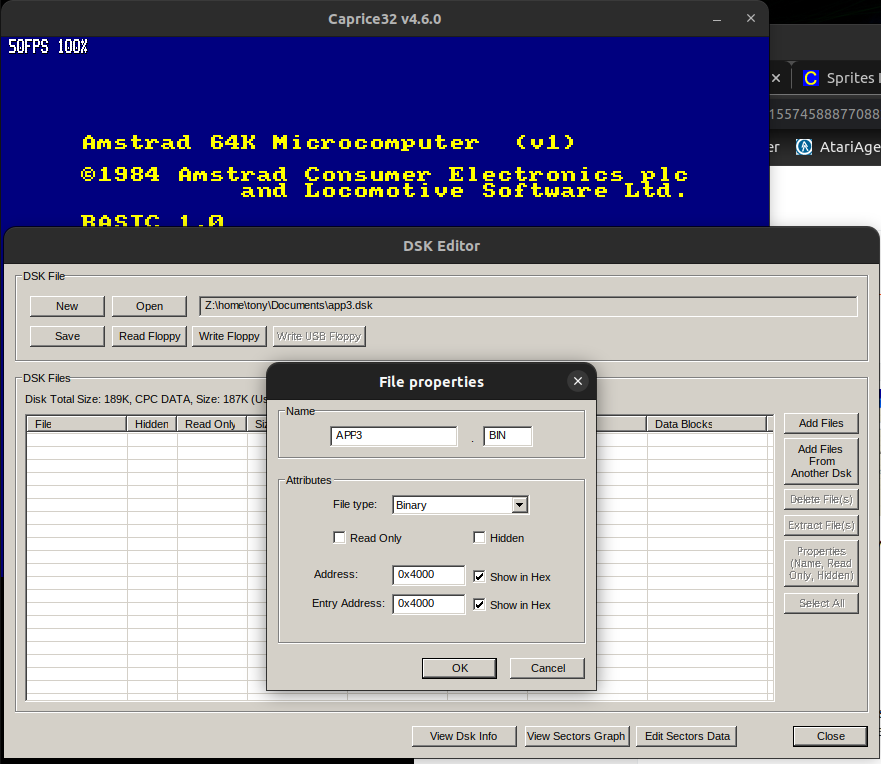881x764 pixels.
Task: Click the Properties (Name, Read Only, Hidden) button
Action: click(821, 563)
